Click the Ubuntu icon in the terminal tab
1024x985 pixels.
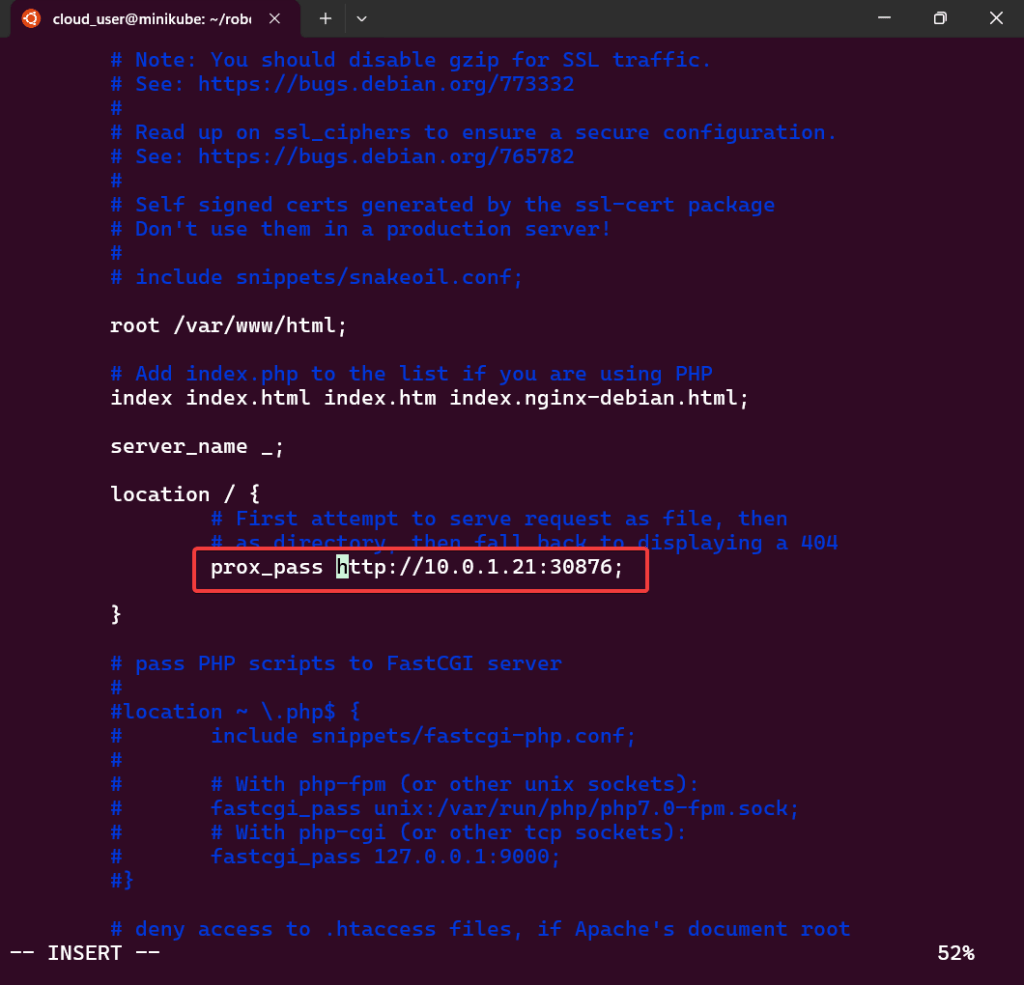point(31,19)
